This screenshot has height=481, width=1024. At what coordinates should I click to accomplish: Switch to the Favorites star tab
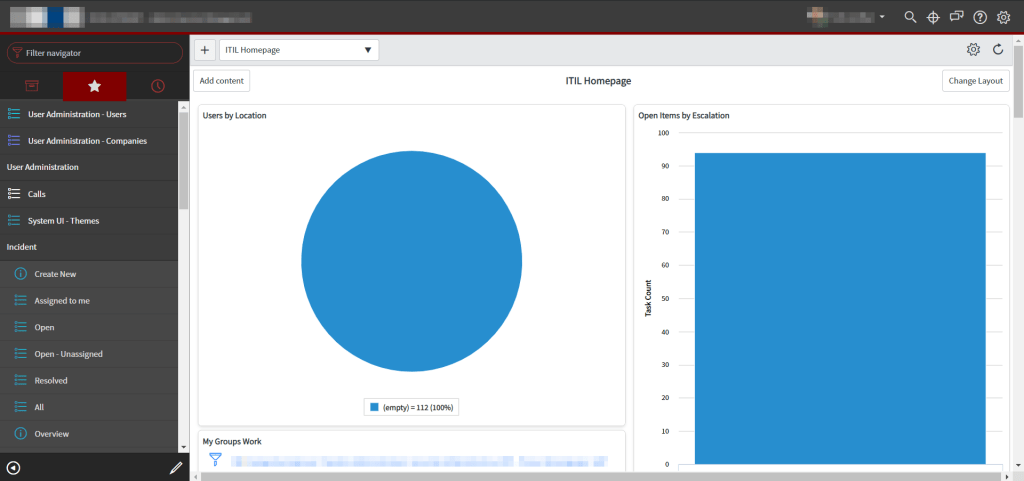coord(95,87)
